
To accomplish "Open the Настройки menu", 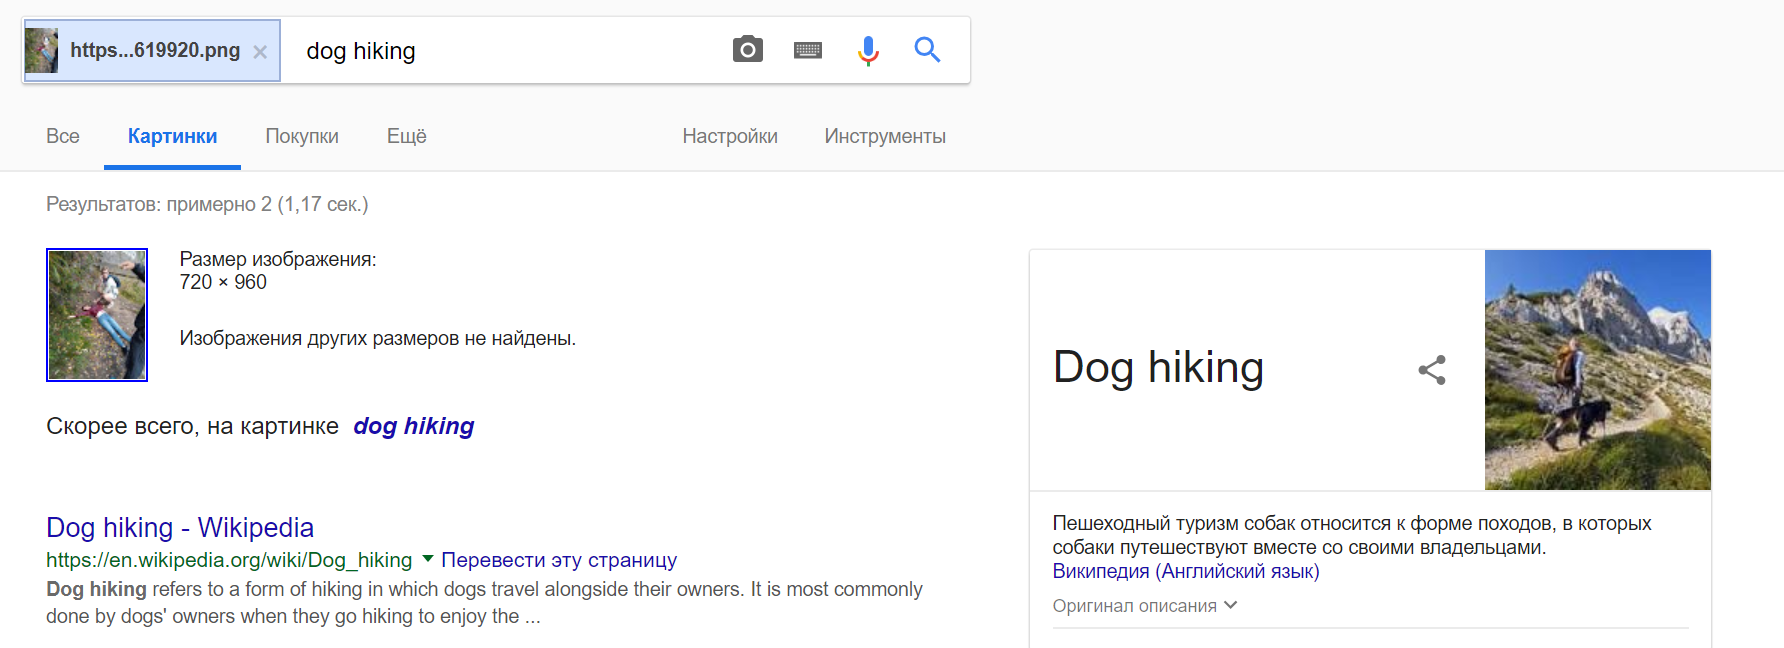I will click(x=730, y=136).
